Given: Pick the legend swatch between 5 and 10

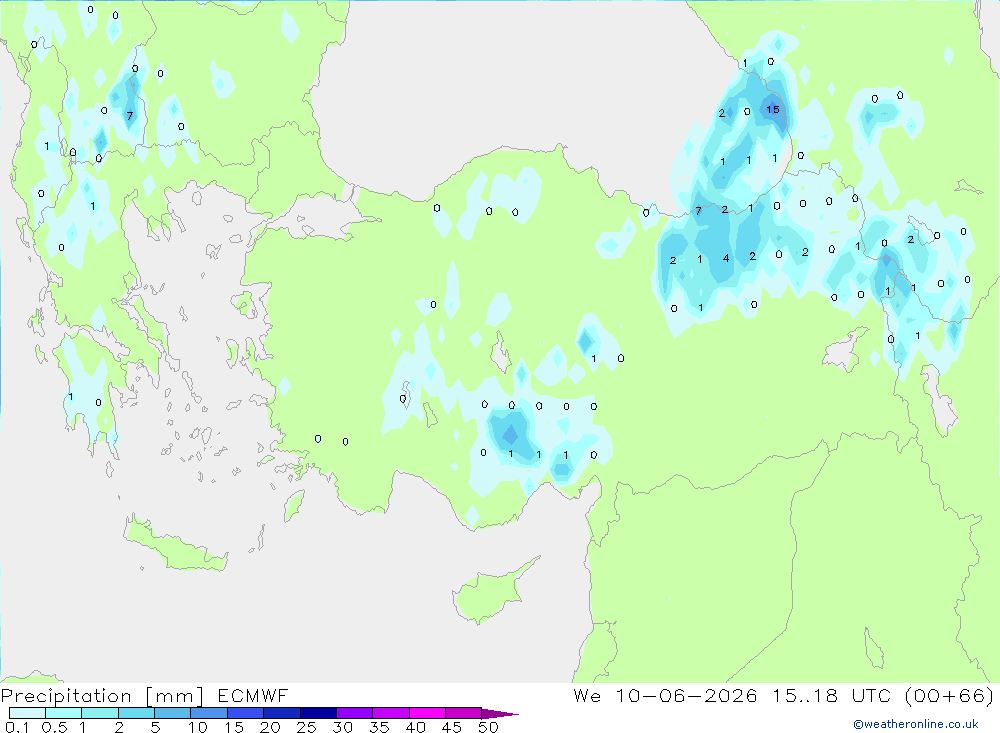Looking at the screenshot, I should 172,713.
